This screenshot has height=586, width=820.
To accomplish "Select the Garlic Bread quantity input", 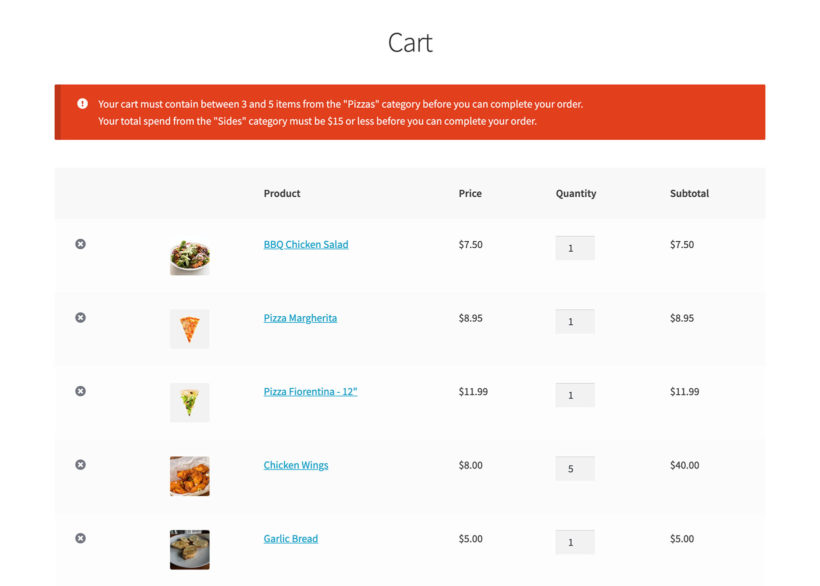I will click(575, 541).
